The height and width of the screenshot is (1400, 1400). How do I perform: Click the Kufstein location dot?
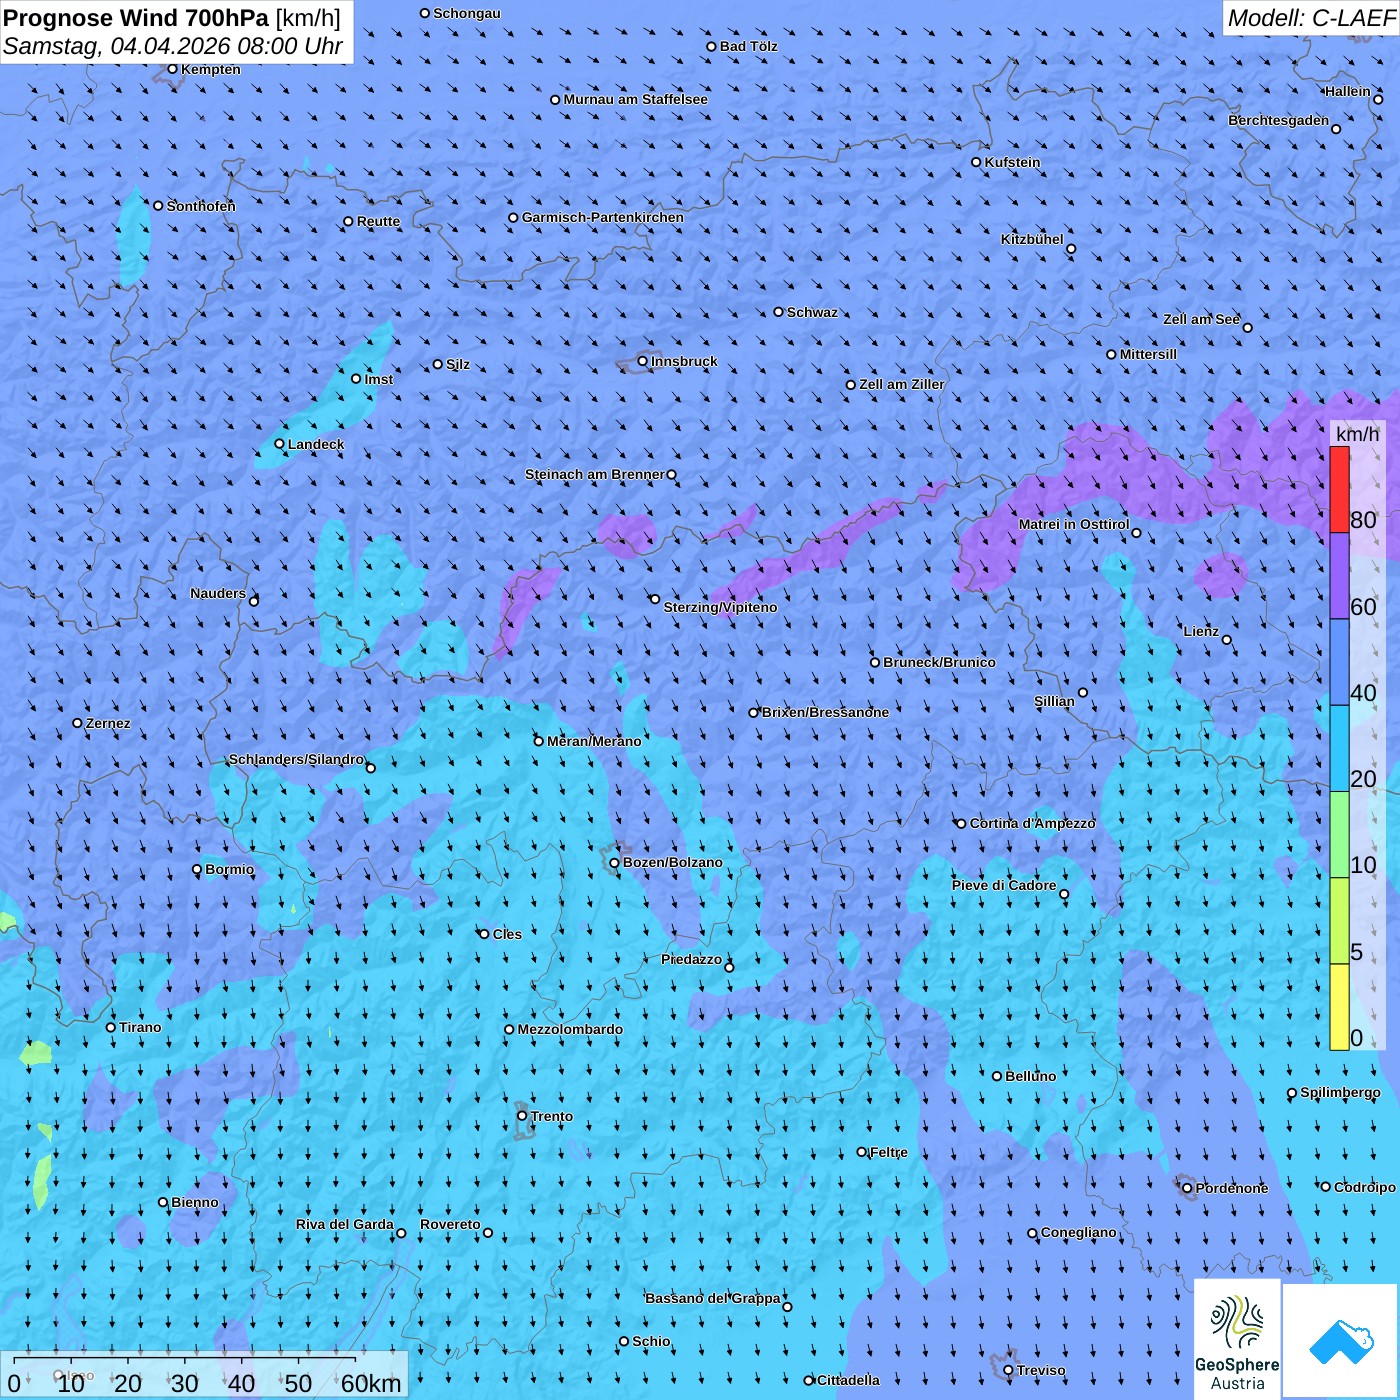point(977,162)
